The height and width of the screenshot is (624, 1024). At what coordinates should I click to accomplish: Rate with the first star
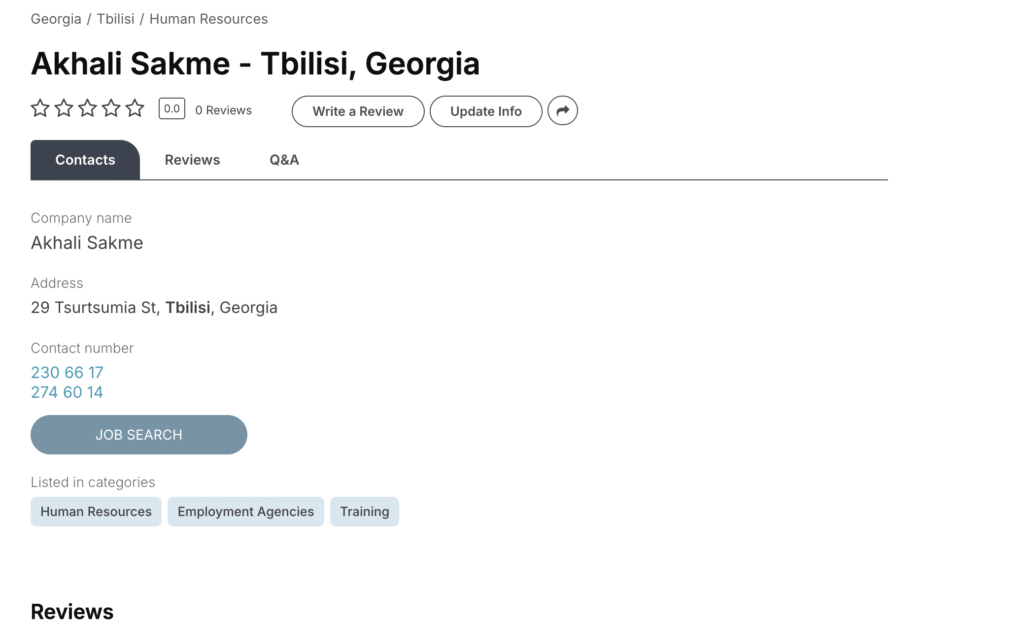pos(40,108)
